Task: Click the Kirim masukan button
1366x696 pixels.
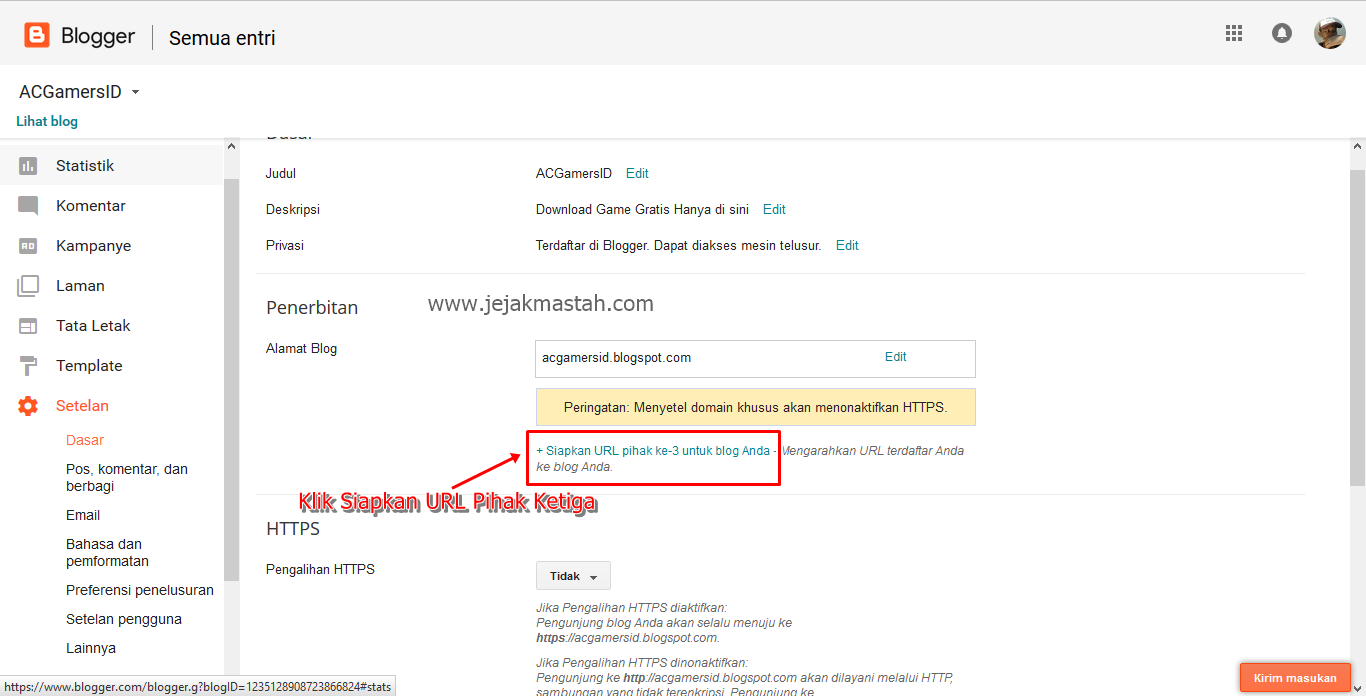Action: click(1295, 678)
